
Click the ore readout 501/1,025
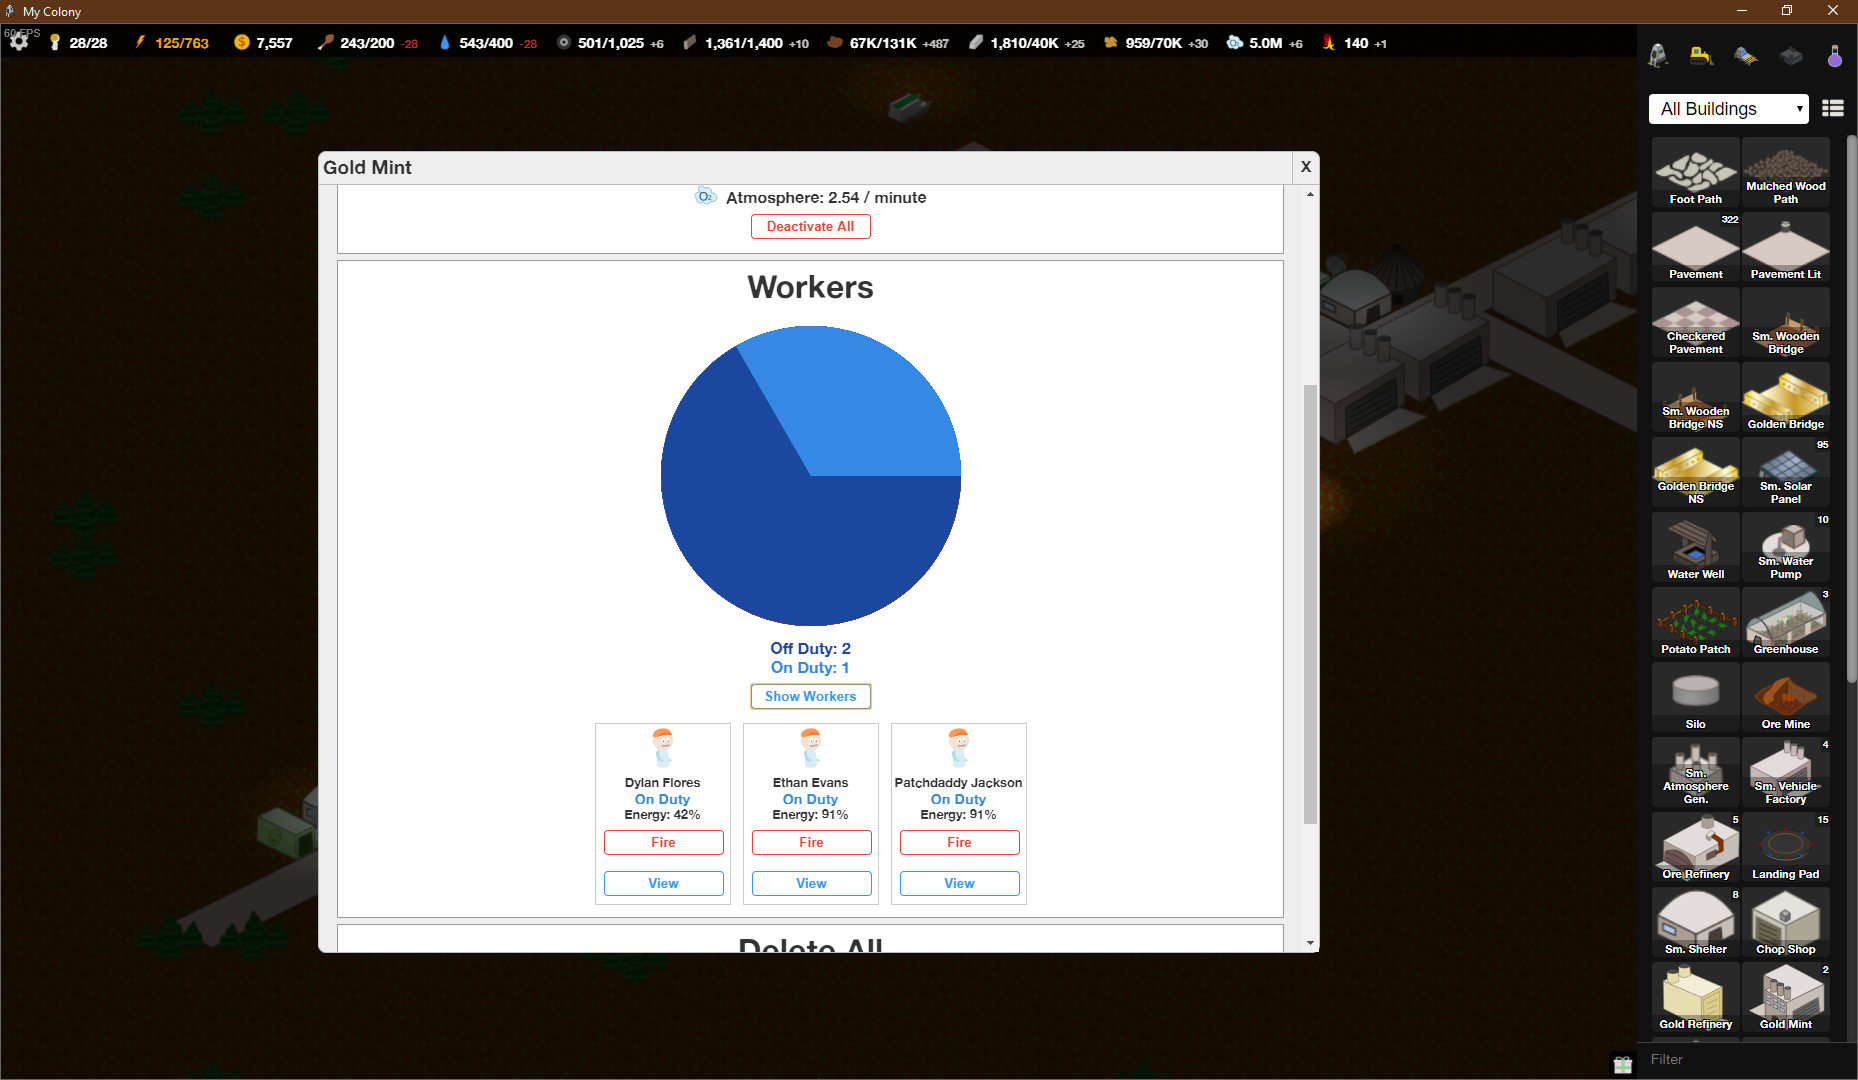[611, 43]
